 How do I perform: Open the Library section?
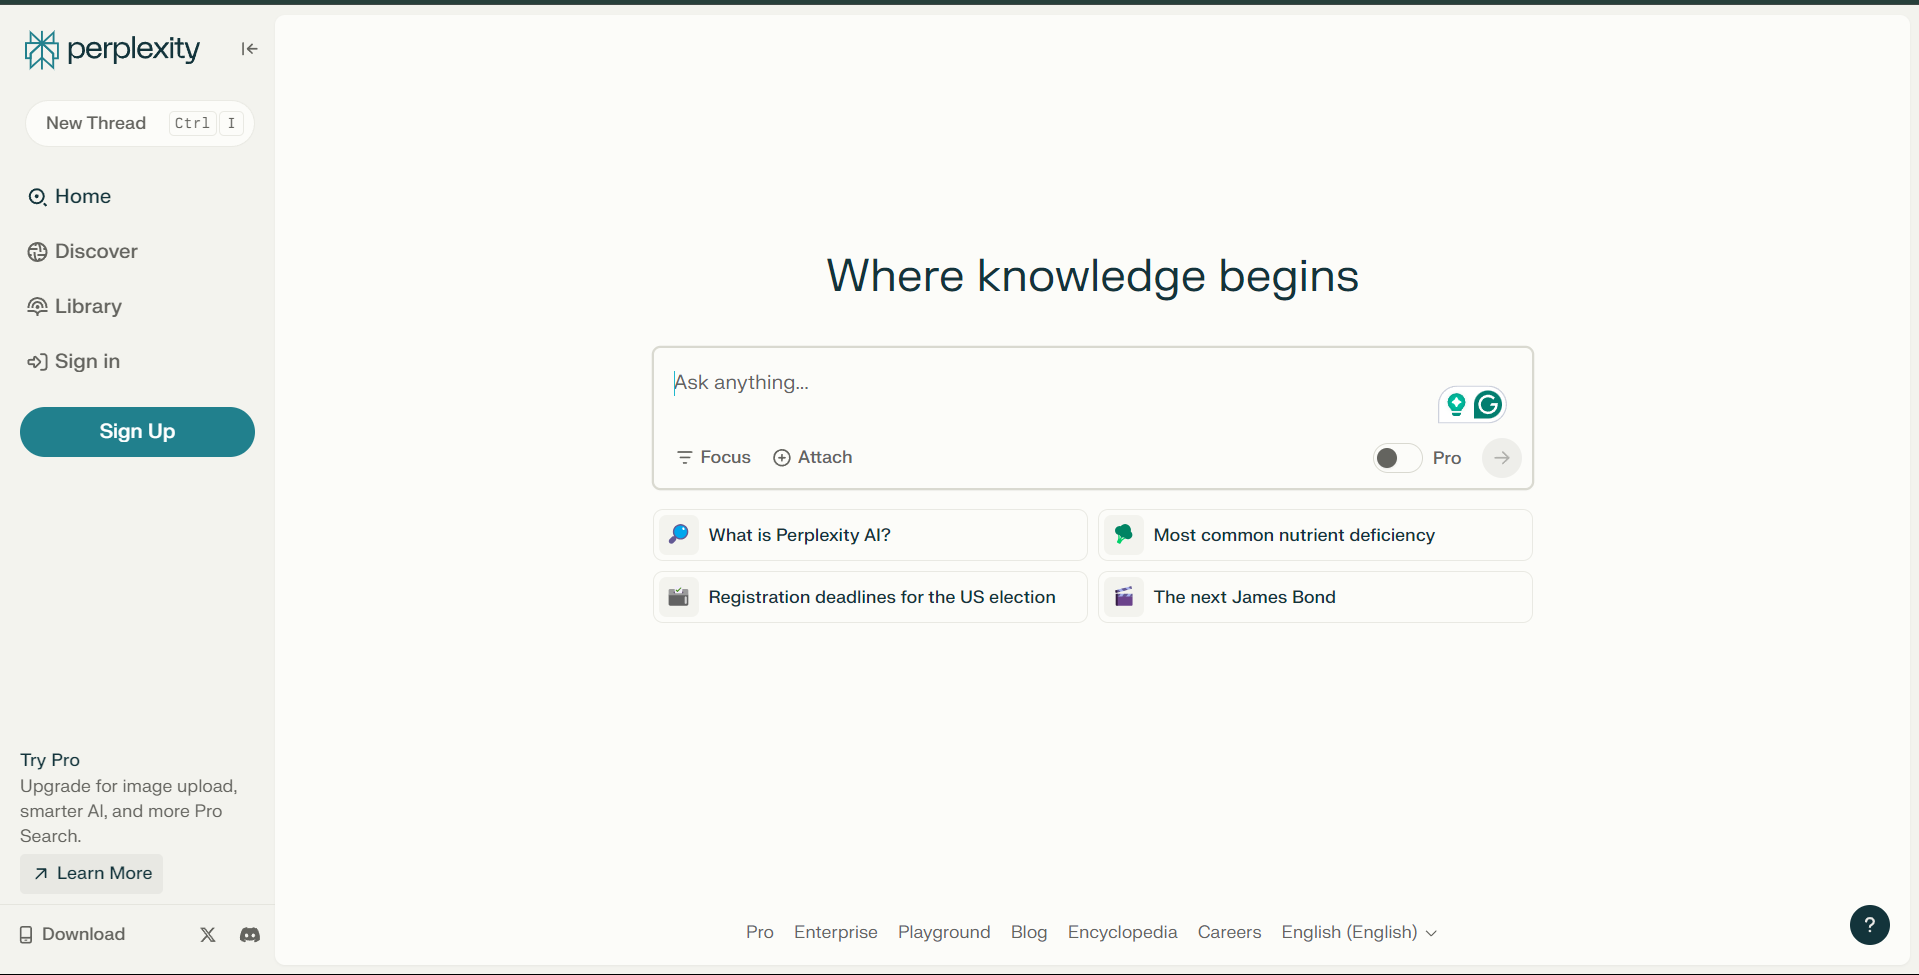tap(75, 307)
